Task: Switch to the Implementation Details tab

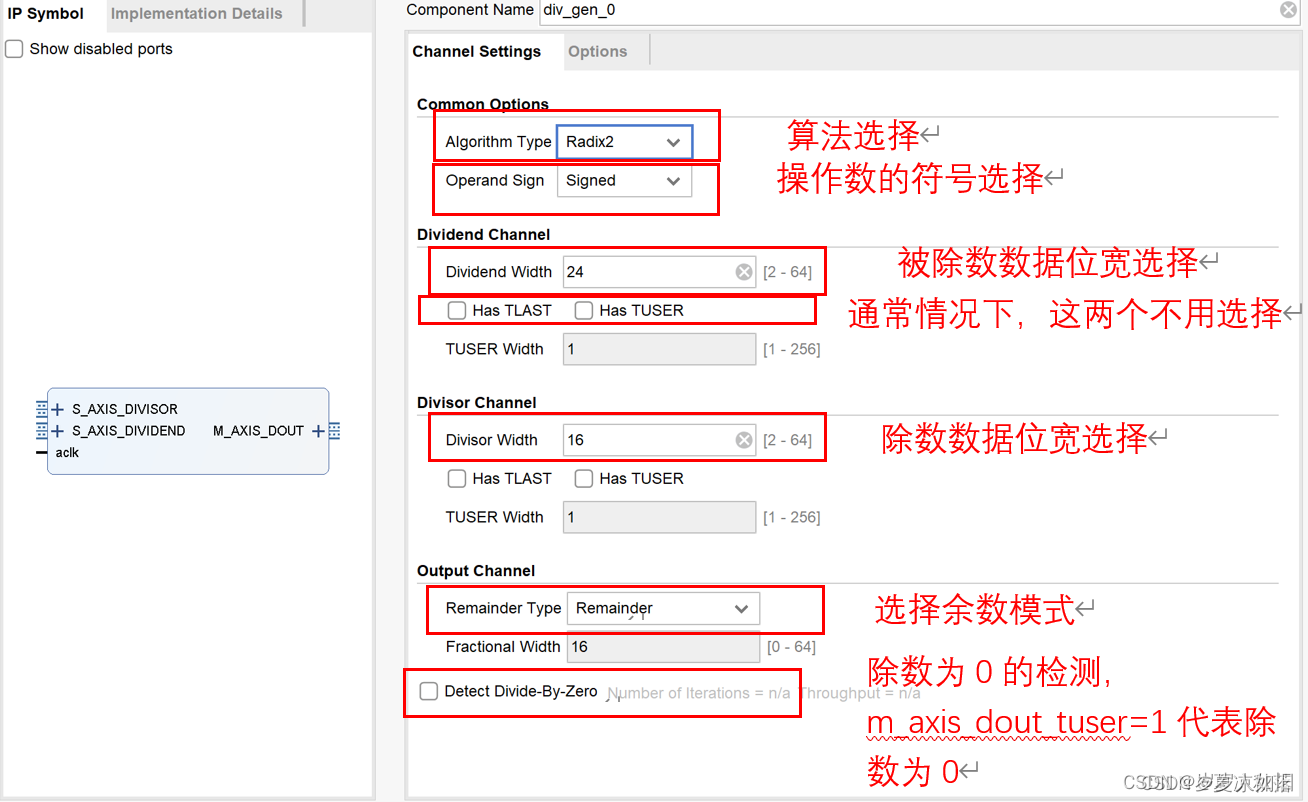Action: point(197,14)
